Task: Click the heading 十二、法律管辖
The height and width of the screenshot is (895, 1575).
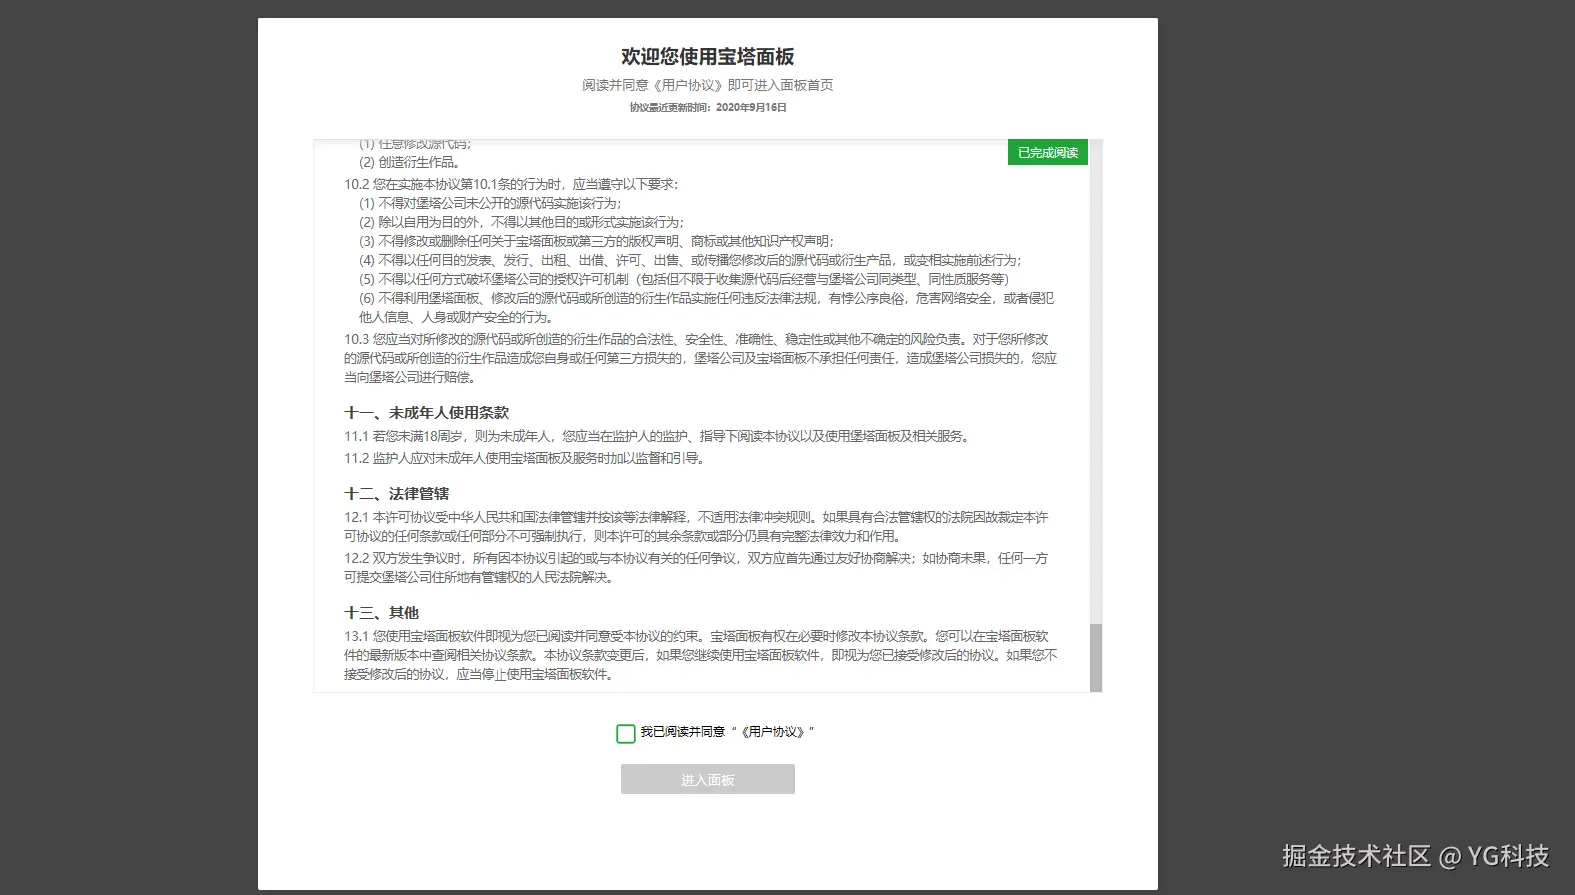Action: coord(397,493)
